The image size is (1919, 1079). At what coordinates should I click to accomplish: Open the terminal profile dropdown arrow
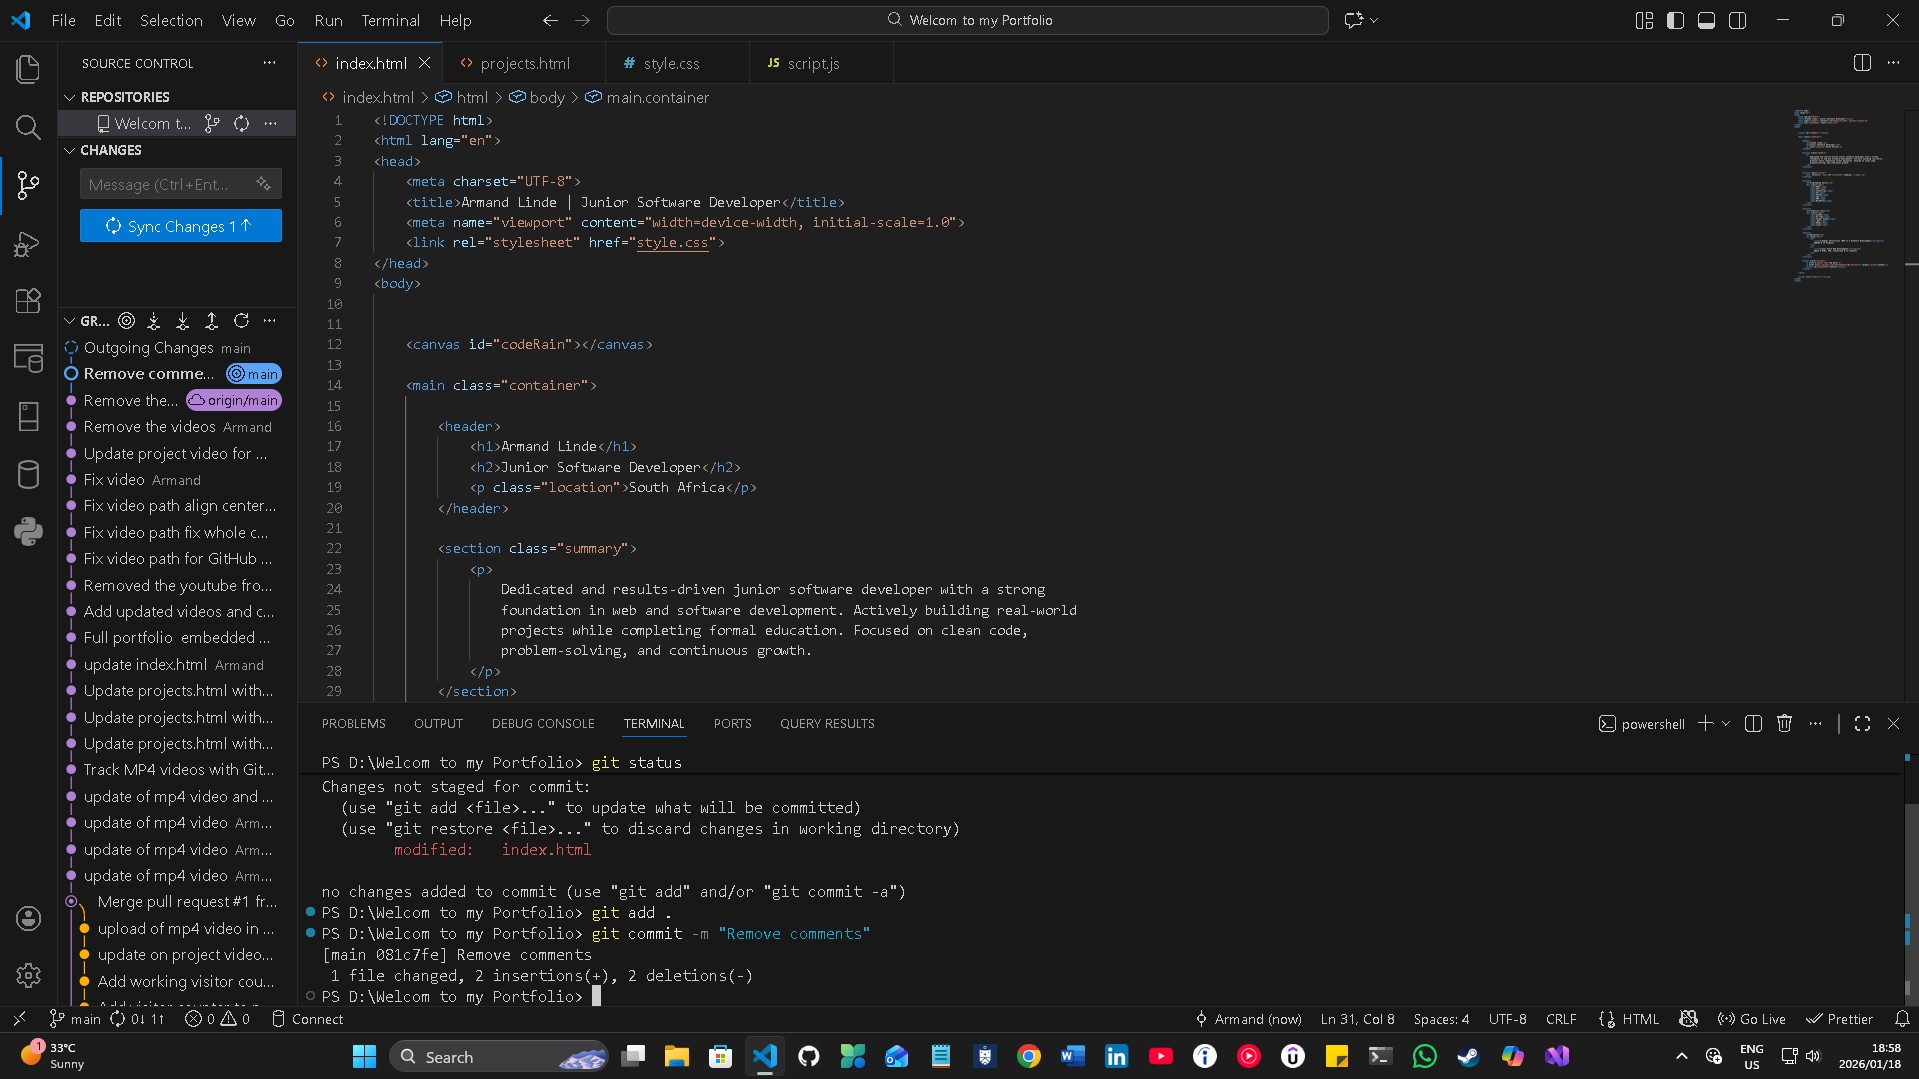[1727, 723]
